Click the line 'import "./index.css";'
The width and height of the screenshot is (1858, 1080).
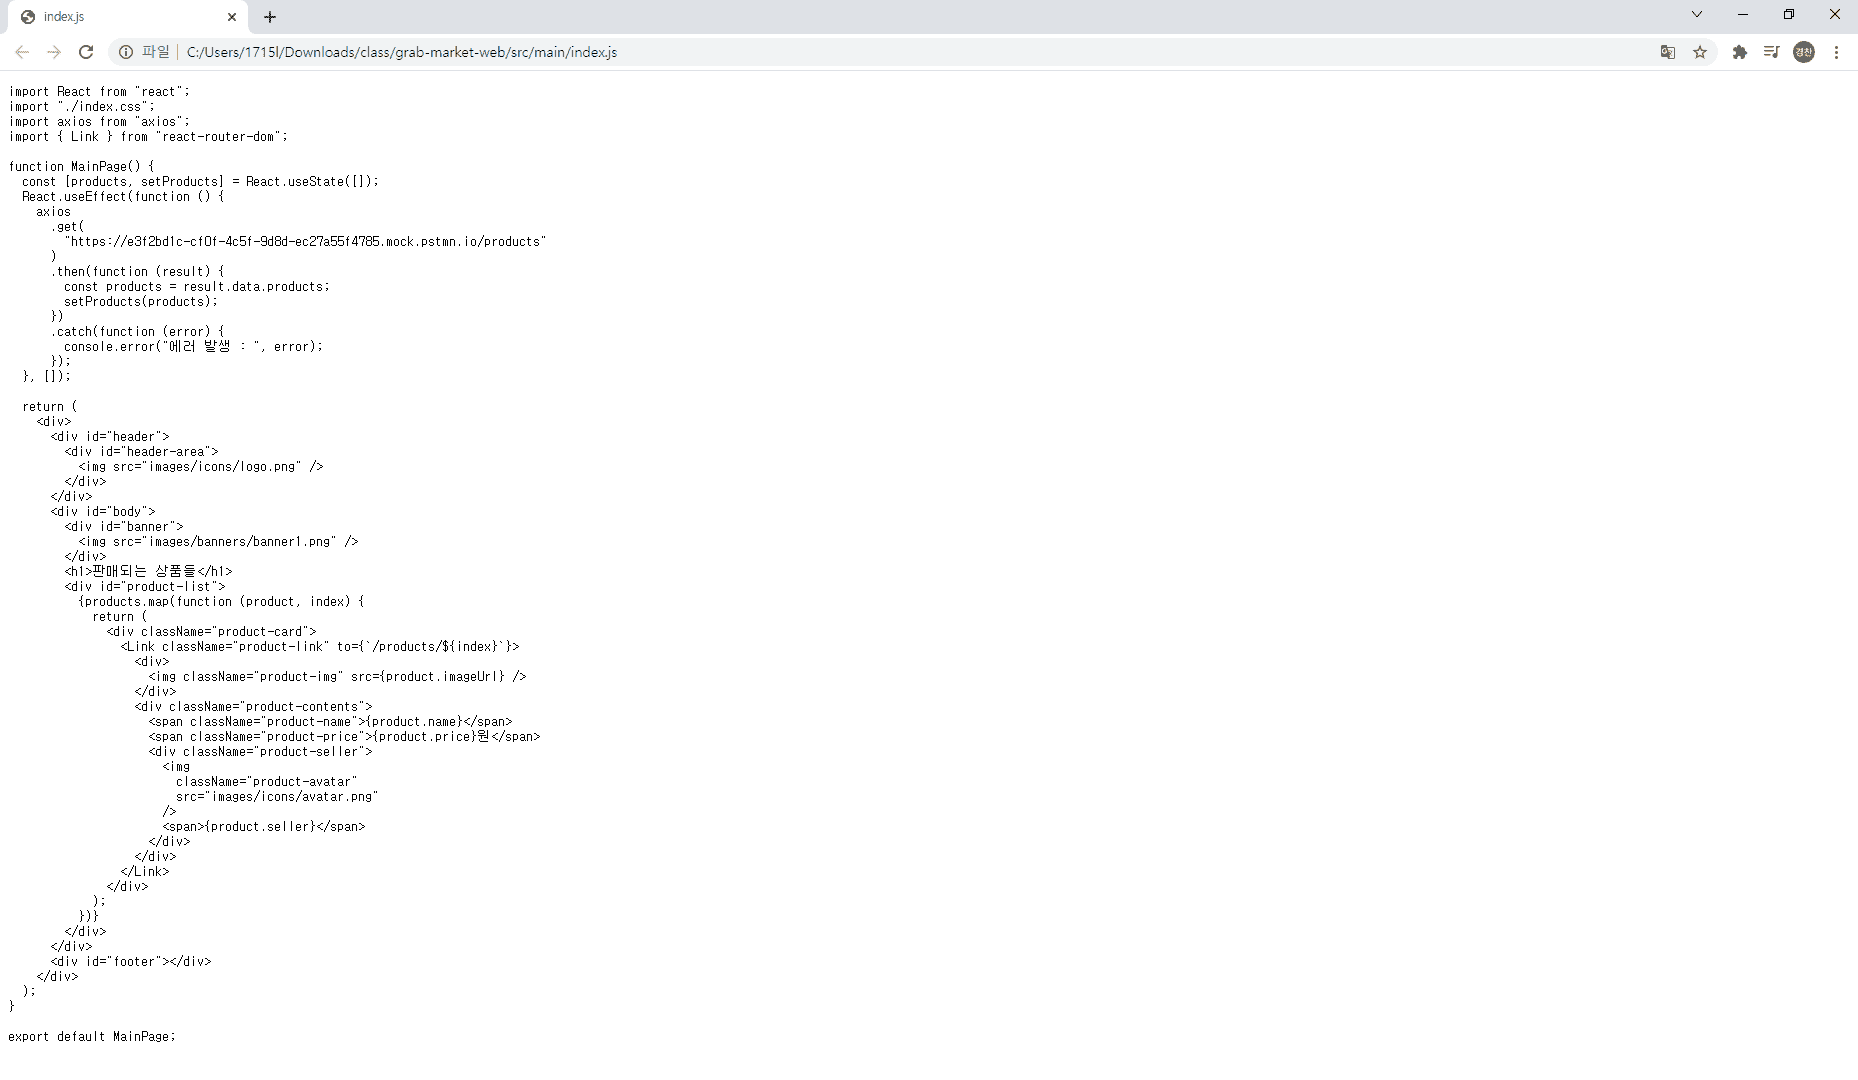coord(82,106)
